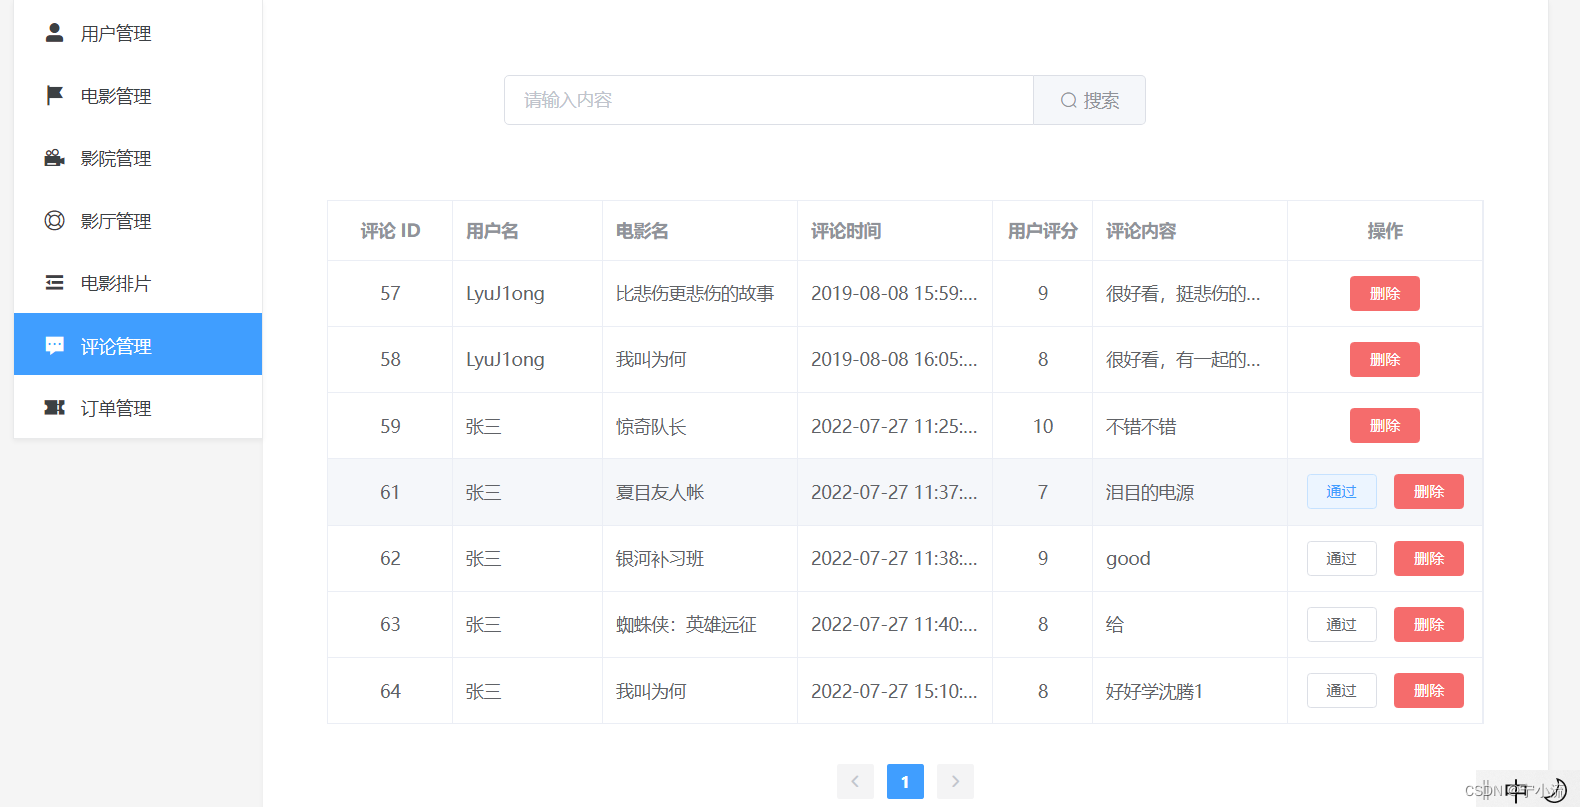Image resolution: width=1580 pixels, height=807 pixels.
Task: Click the magnifier icon in search button
Action: coord(1069,100)
